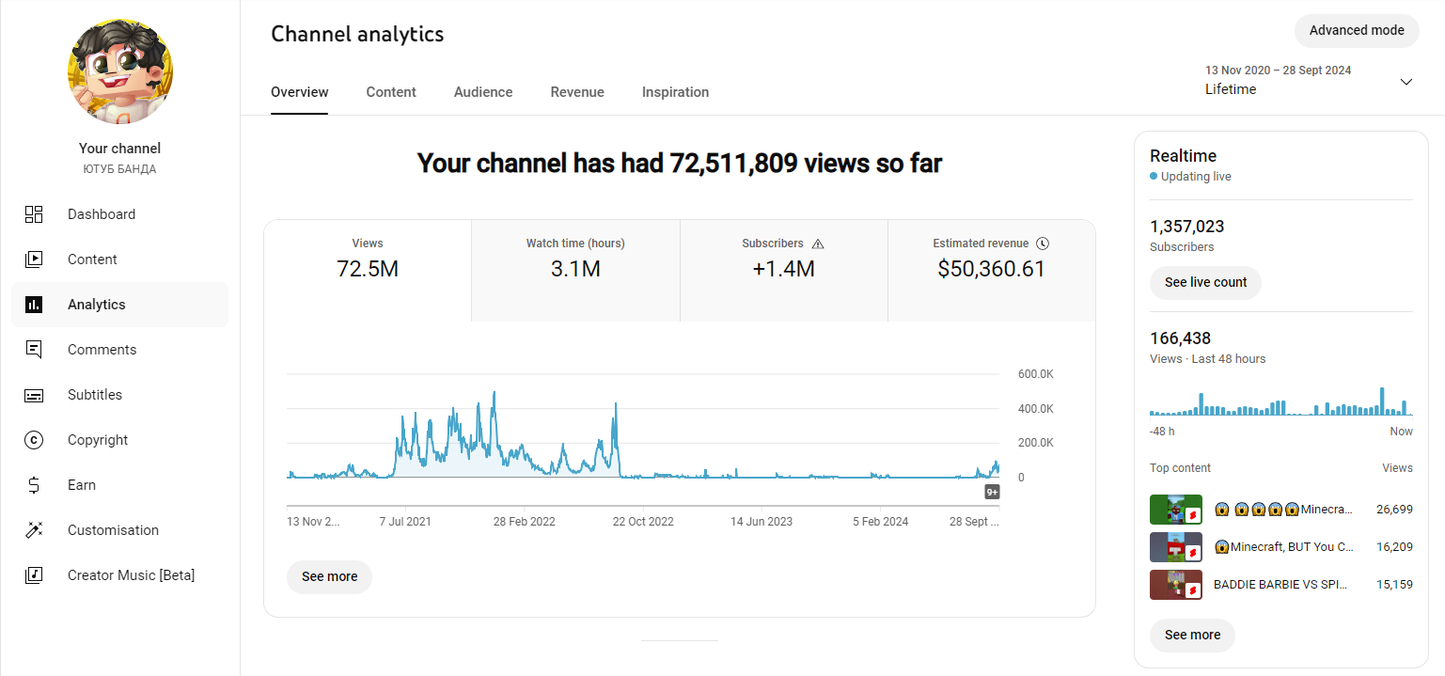The height and width of the screenshot is (676, 1445).
Task: Click See more below the views chart
Action: pos(329,577)
